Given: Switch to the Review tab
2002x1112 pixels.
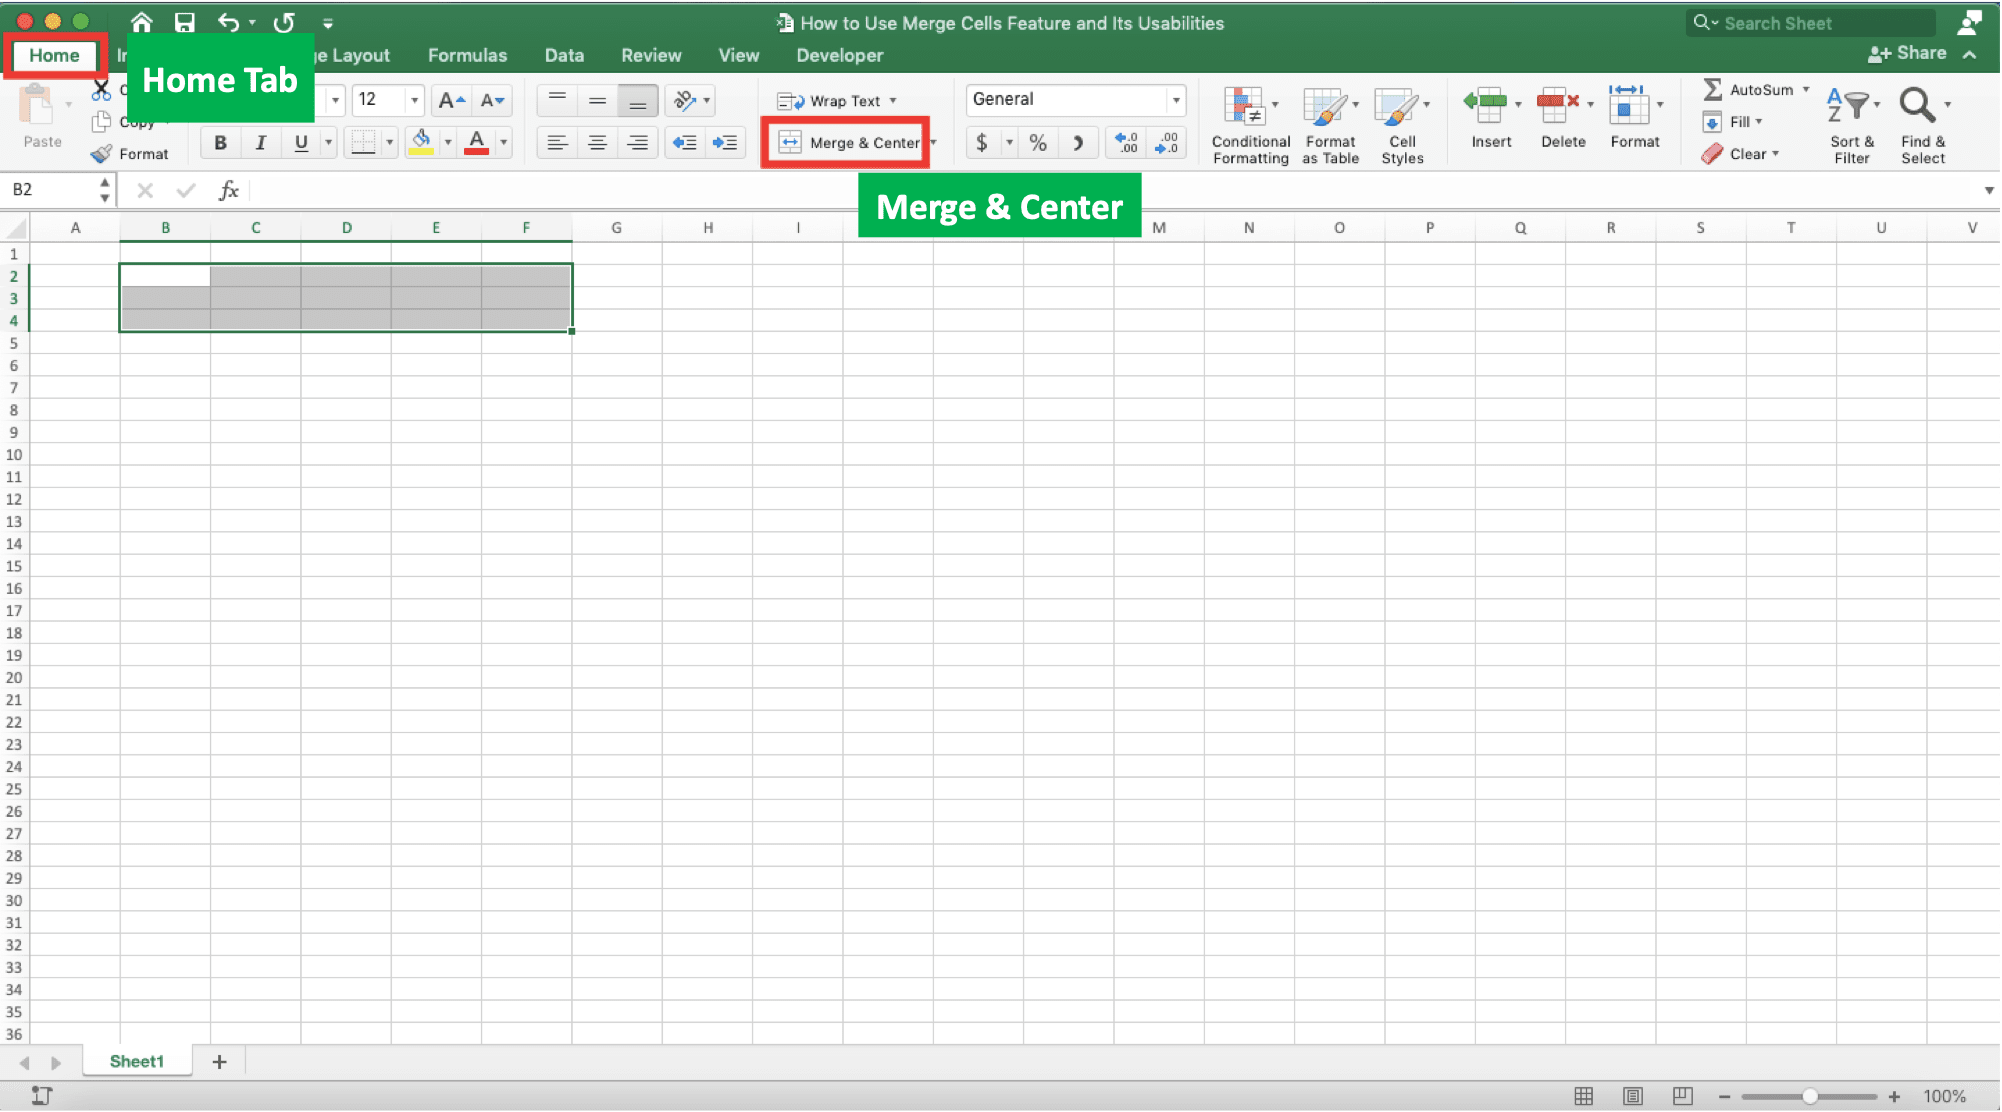Looking at the screenshot, I should tap(651, 55).
